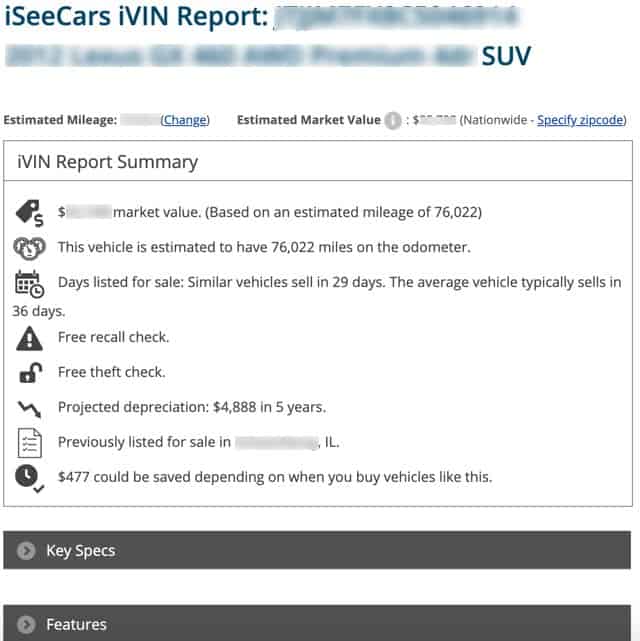Click the depreciation downward arrow icon
The image size is (640, 641).
(29, 408)
